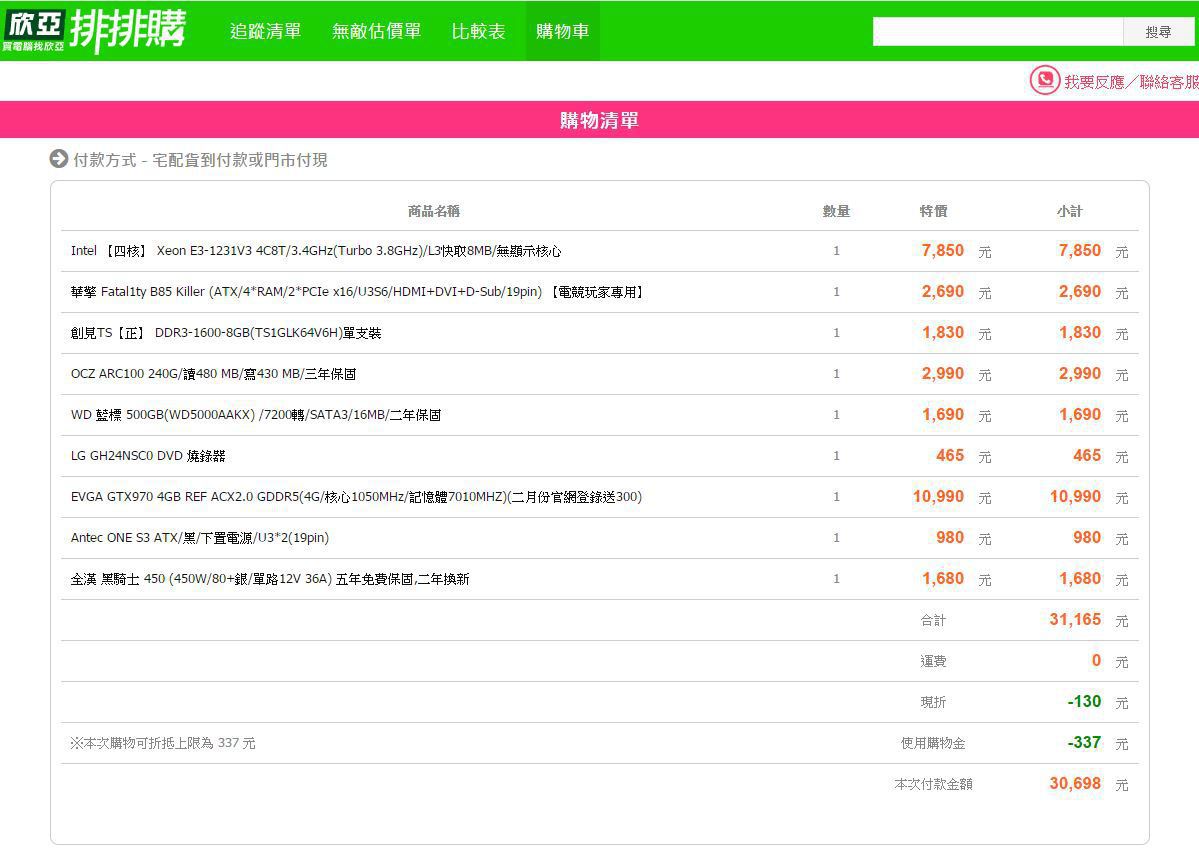Click the 現折 discount label

point(933,703)
